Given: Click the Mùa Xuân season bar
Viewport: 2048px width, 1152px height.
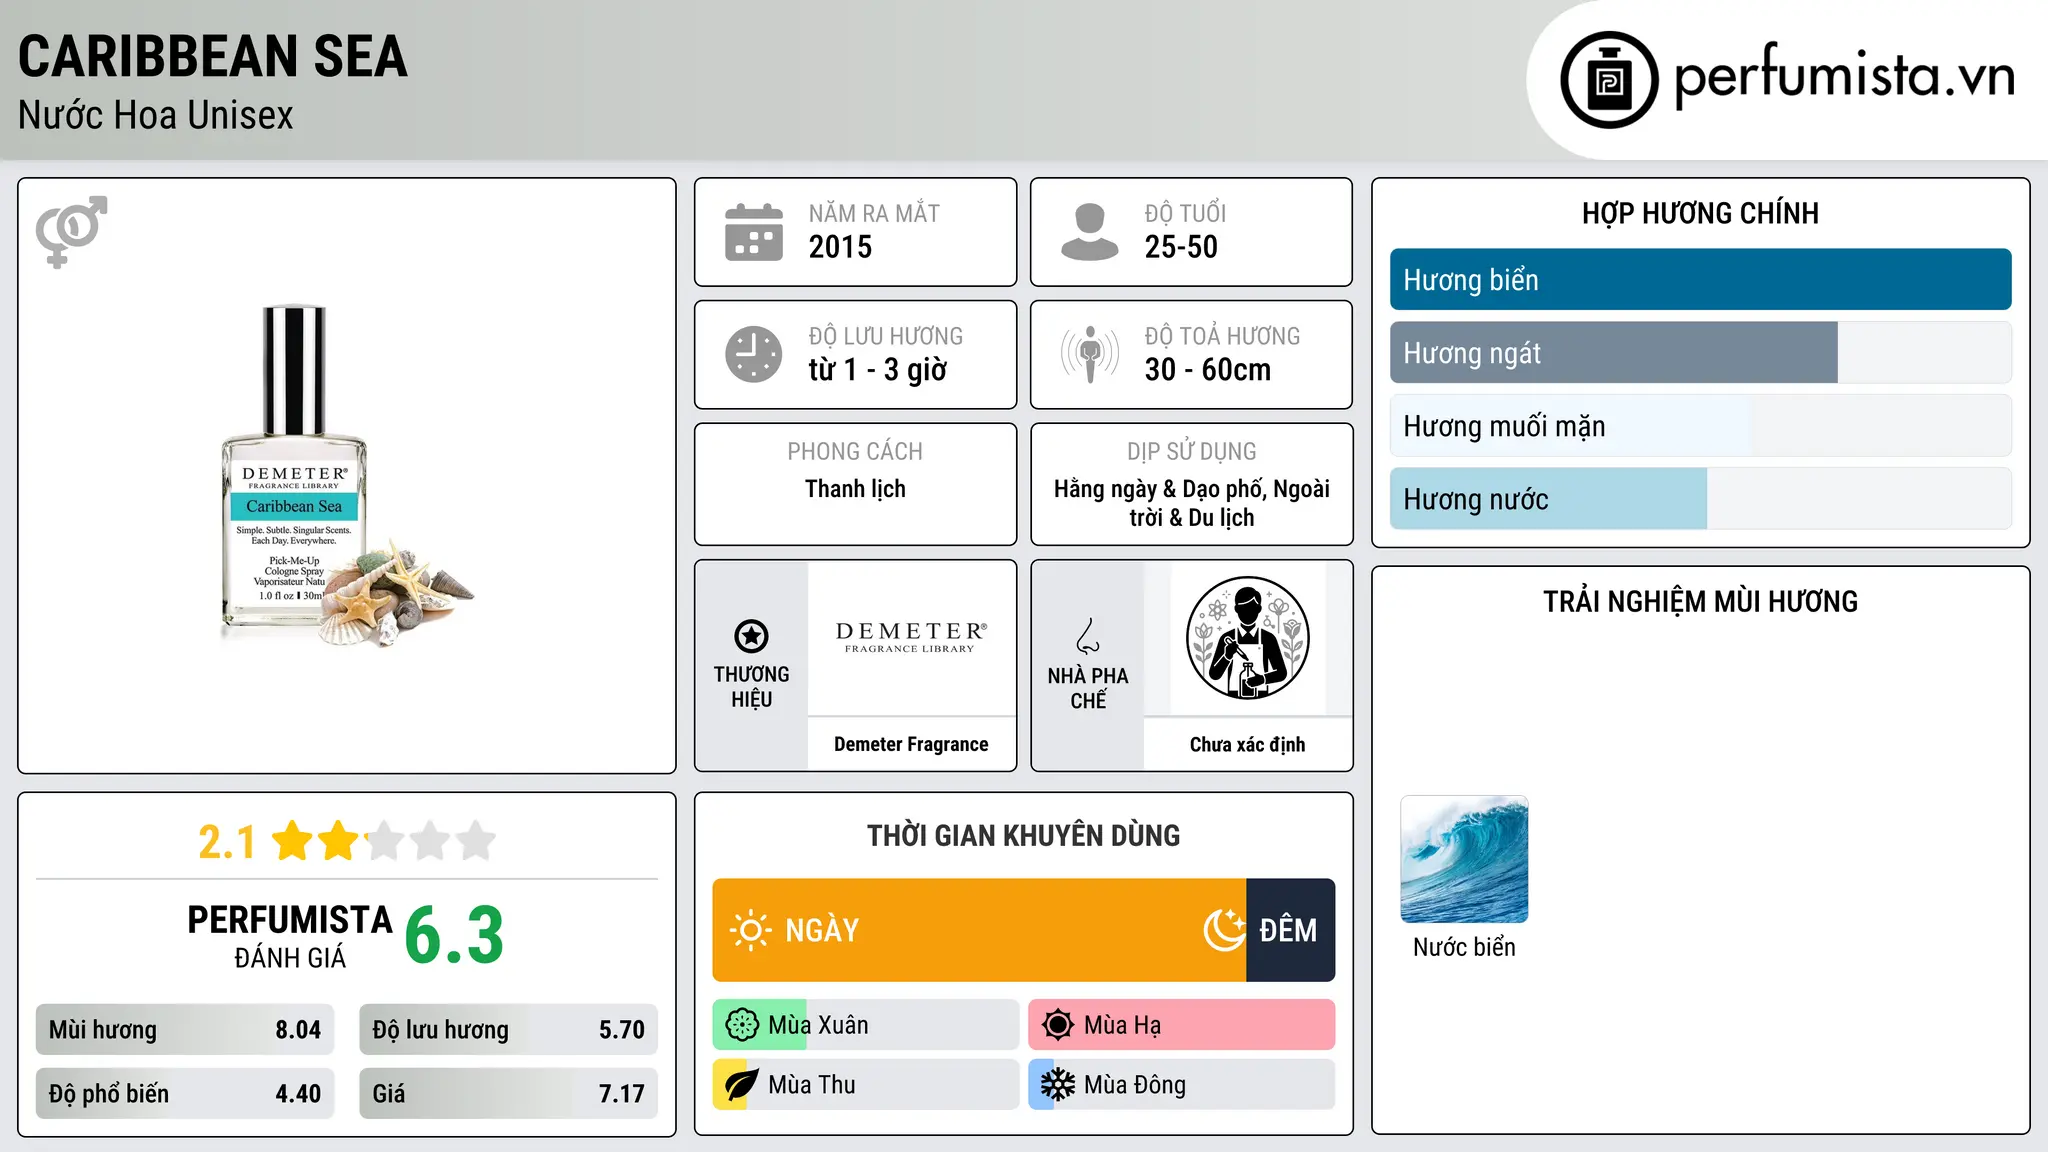Looking at the screenshot, I should (x=865, y=1025).
